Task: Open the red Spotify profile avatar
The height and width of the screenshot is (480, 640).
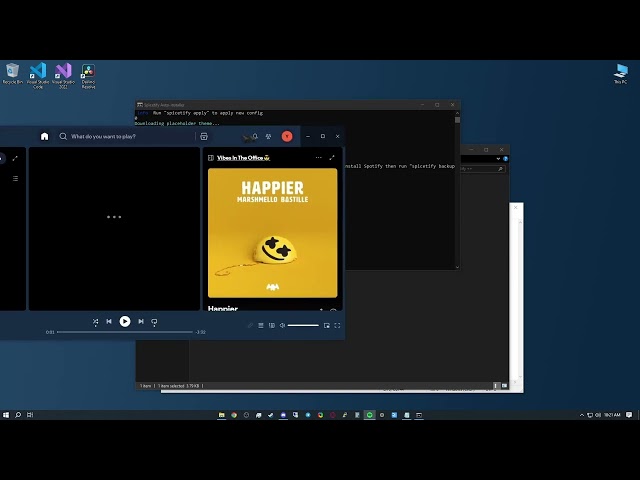Action: [287, 136]
